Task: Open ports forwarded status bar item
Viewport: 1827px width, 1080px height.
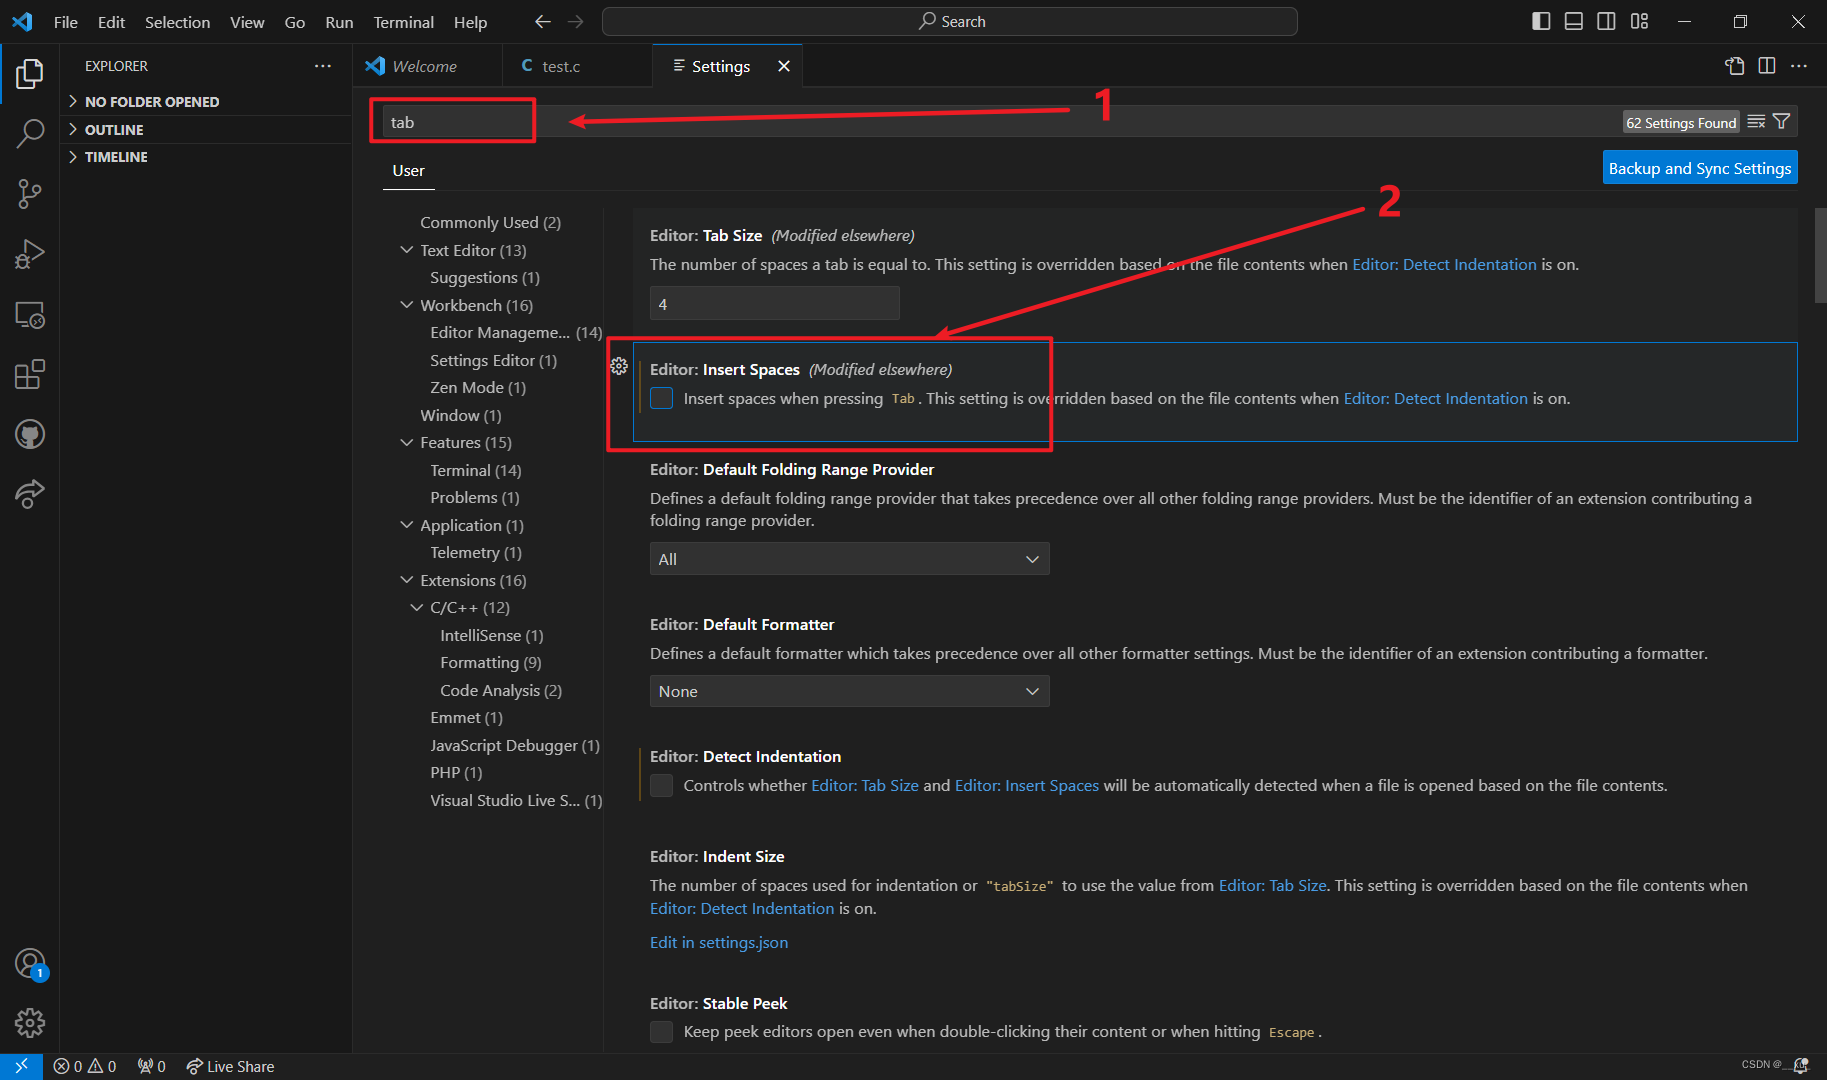Action: coord(151,1066)
